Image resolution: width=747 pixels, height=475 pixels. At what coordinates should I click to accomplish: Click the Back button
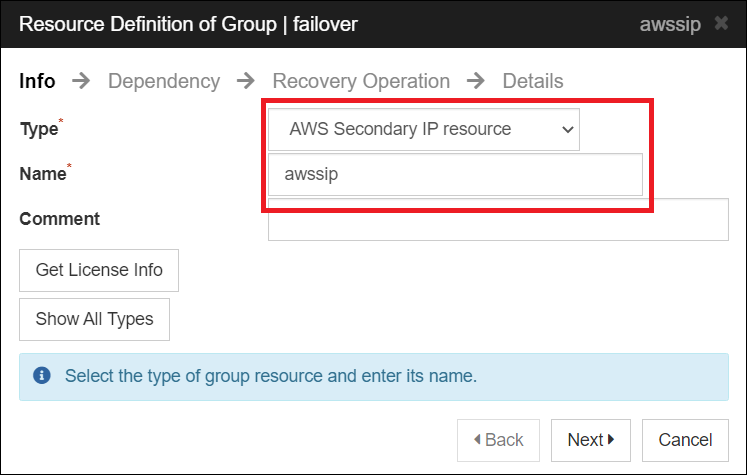point(498,440)
